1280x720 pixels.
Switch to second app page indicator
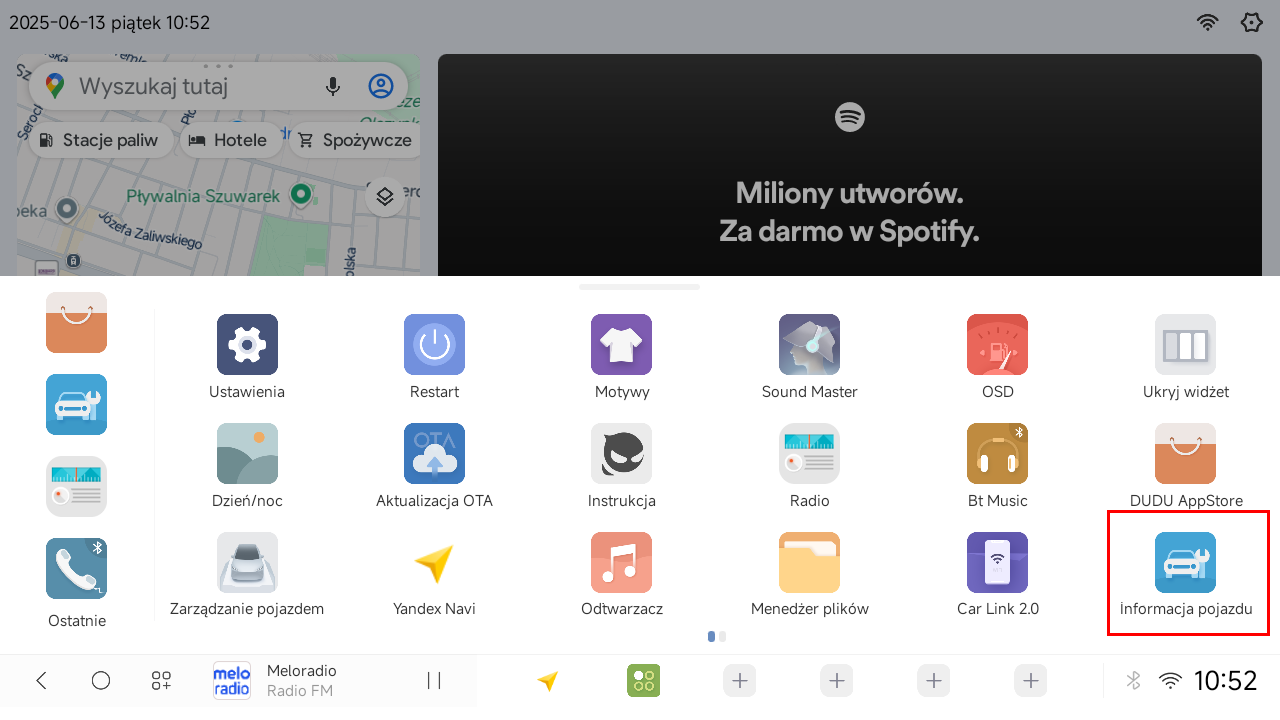[x=722, y=636]
